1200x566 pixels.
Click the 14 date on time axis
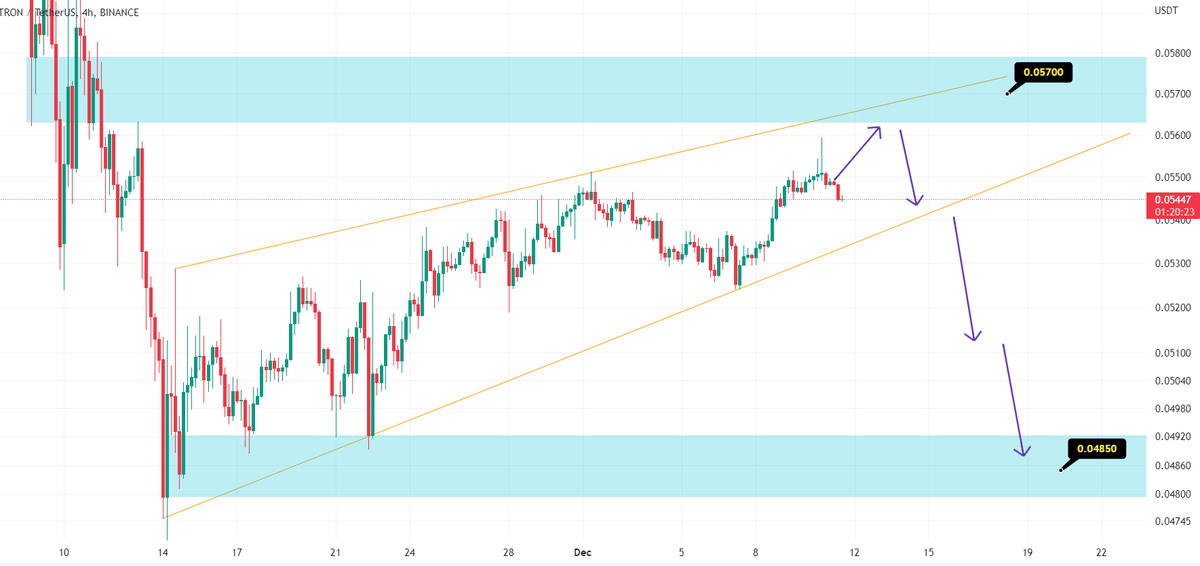[163, 552]
